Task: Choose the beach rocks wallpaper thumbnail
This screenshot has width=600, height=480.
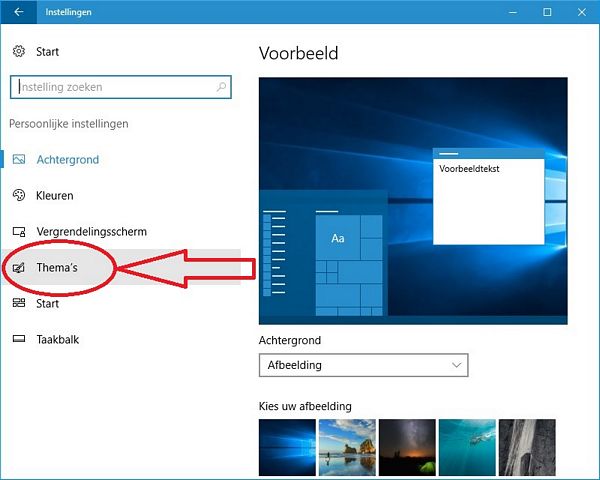Action: pyautogui.click(x=347, y=447)
